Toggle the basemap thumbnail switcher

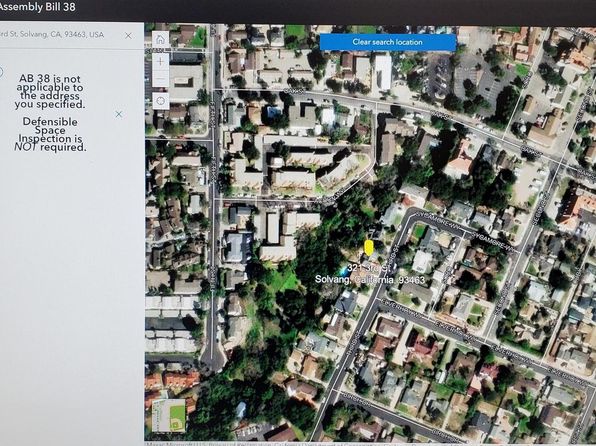tap(169, 415)
